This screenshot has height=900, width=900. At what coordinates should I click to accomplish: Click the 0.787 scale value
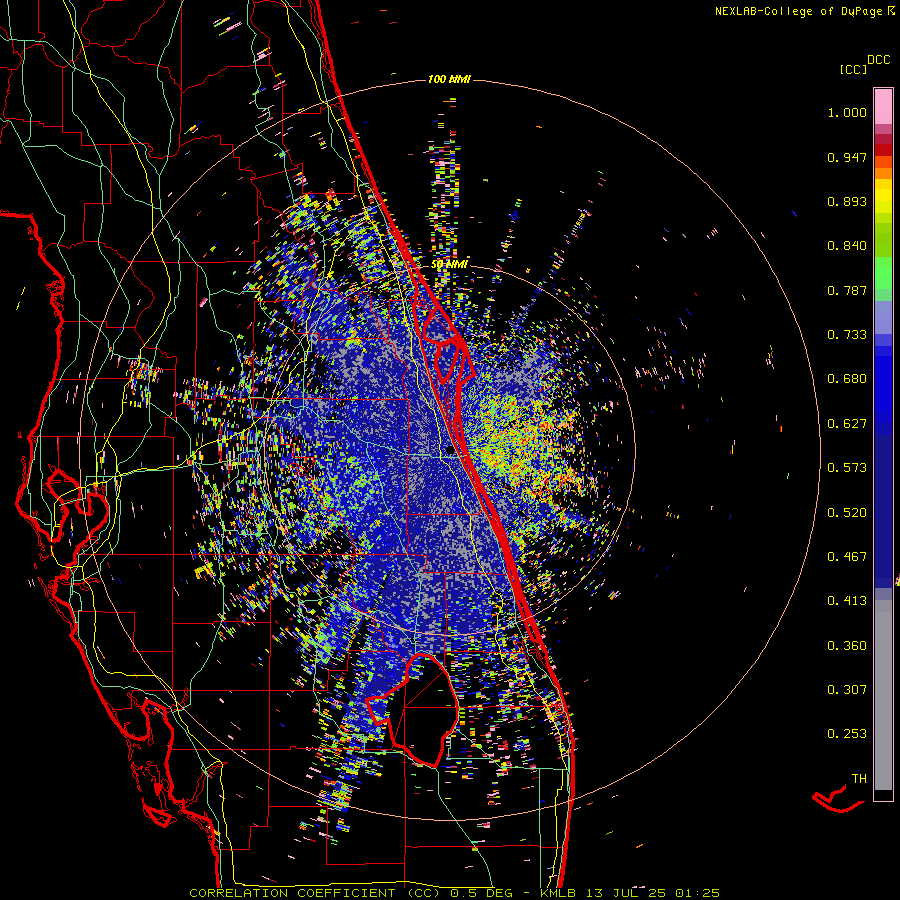tap(847, 290)
